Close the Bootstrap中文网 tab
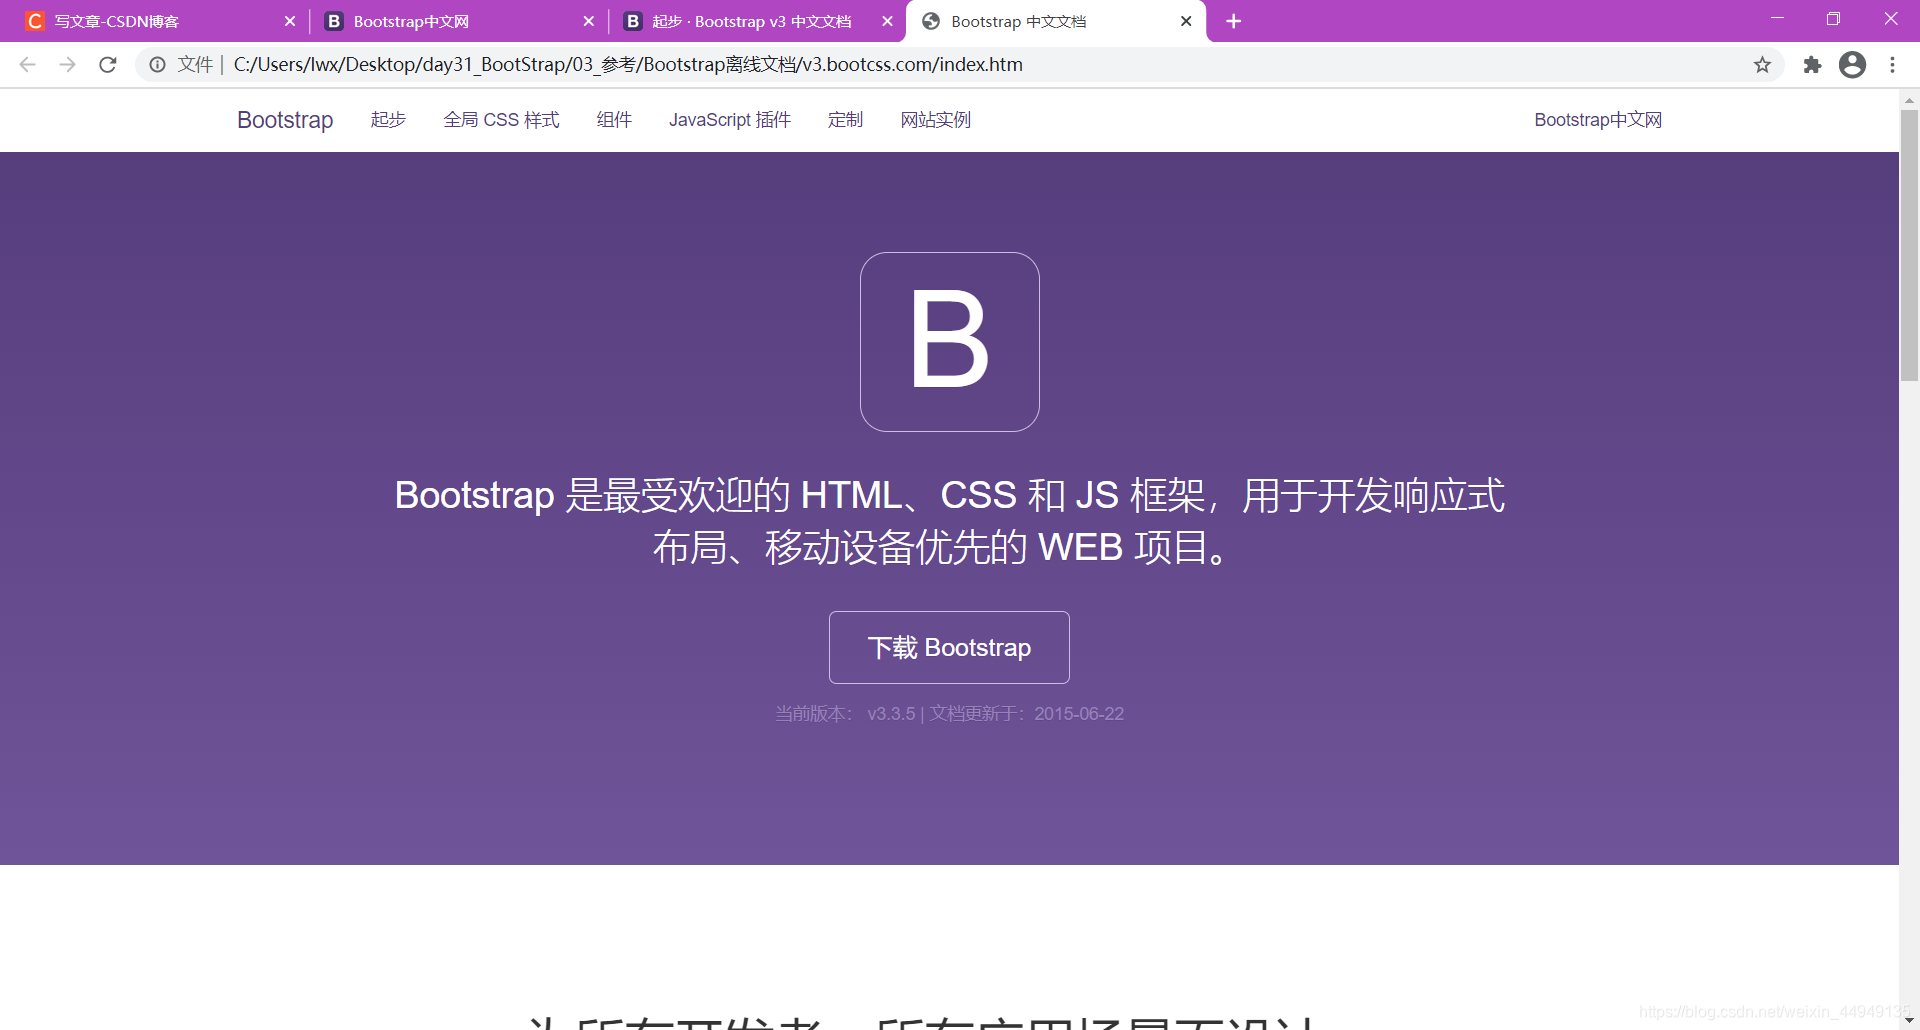 pyautogui.click(x=588, y=21)
